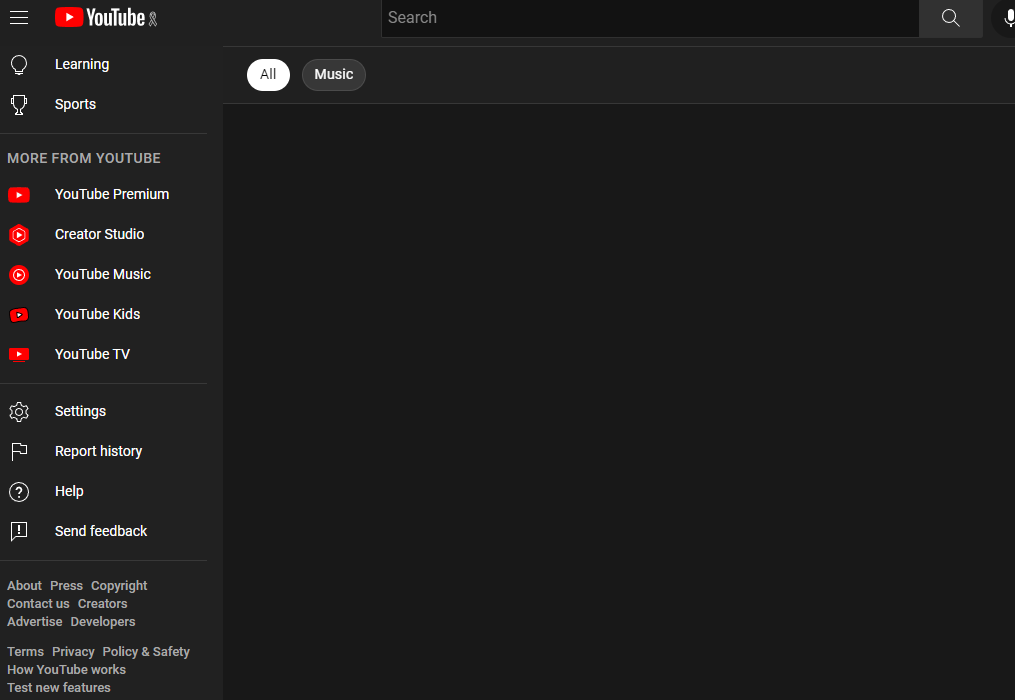This screenshot has width=1015, height=700.
Task: Click the YouTube Premium icon
Action: (19, 195)
